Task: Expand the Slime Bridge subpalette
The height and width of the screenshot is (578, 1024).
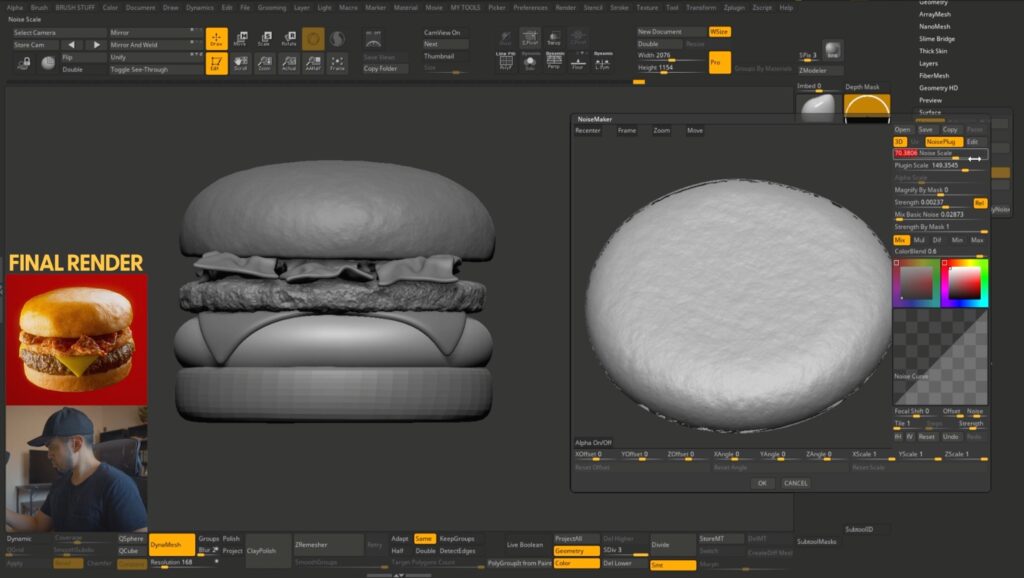Action: (936, 39)
